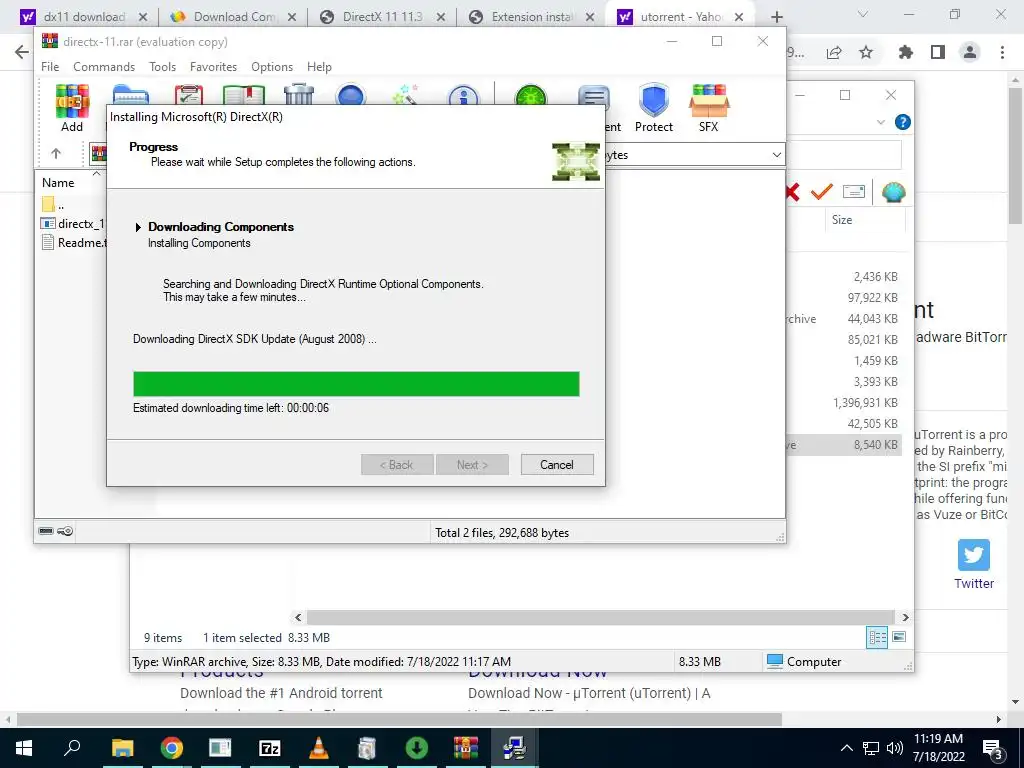Open the notifications center in system tray
Viewport: 1024px width, 768px height.
(x=993, y=748)
